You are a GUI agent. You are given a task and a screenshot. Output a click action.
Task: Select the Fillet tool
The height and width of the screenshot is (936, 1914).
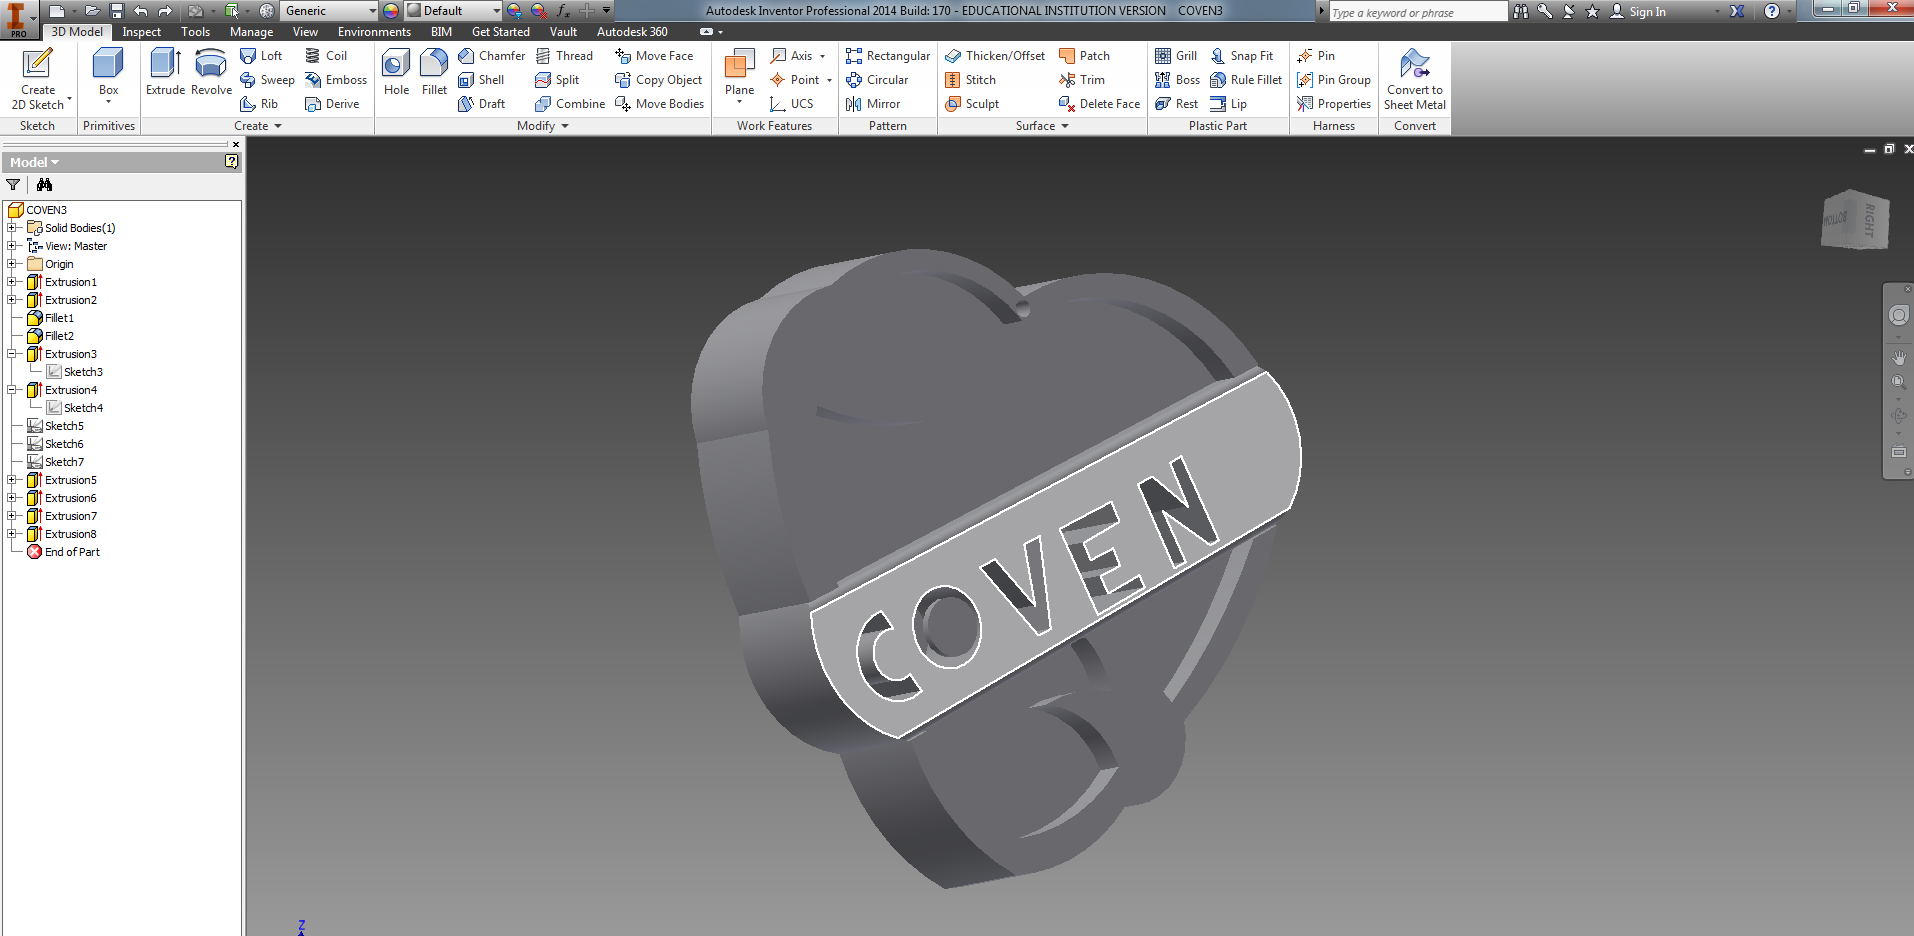(434, 72)
